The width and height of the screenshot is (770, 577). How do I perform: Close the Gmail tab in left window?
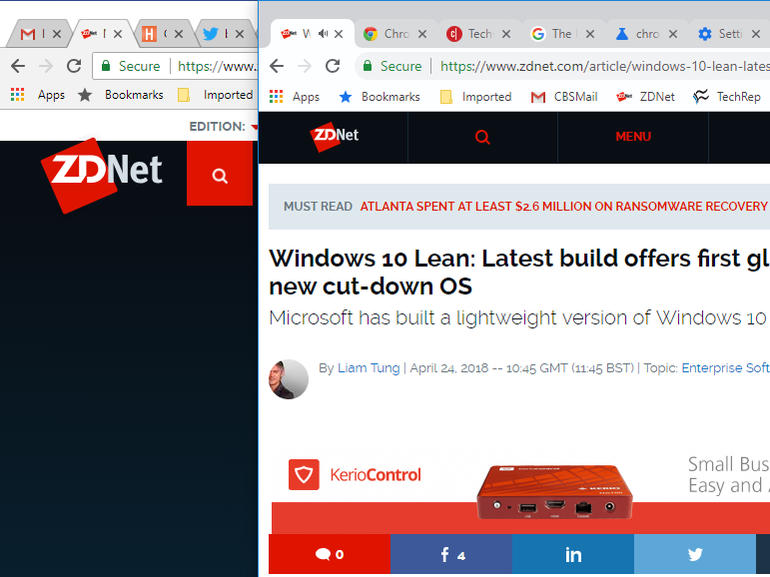coord(57,34)
